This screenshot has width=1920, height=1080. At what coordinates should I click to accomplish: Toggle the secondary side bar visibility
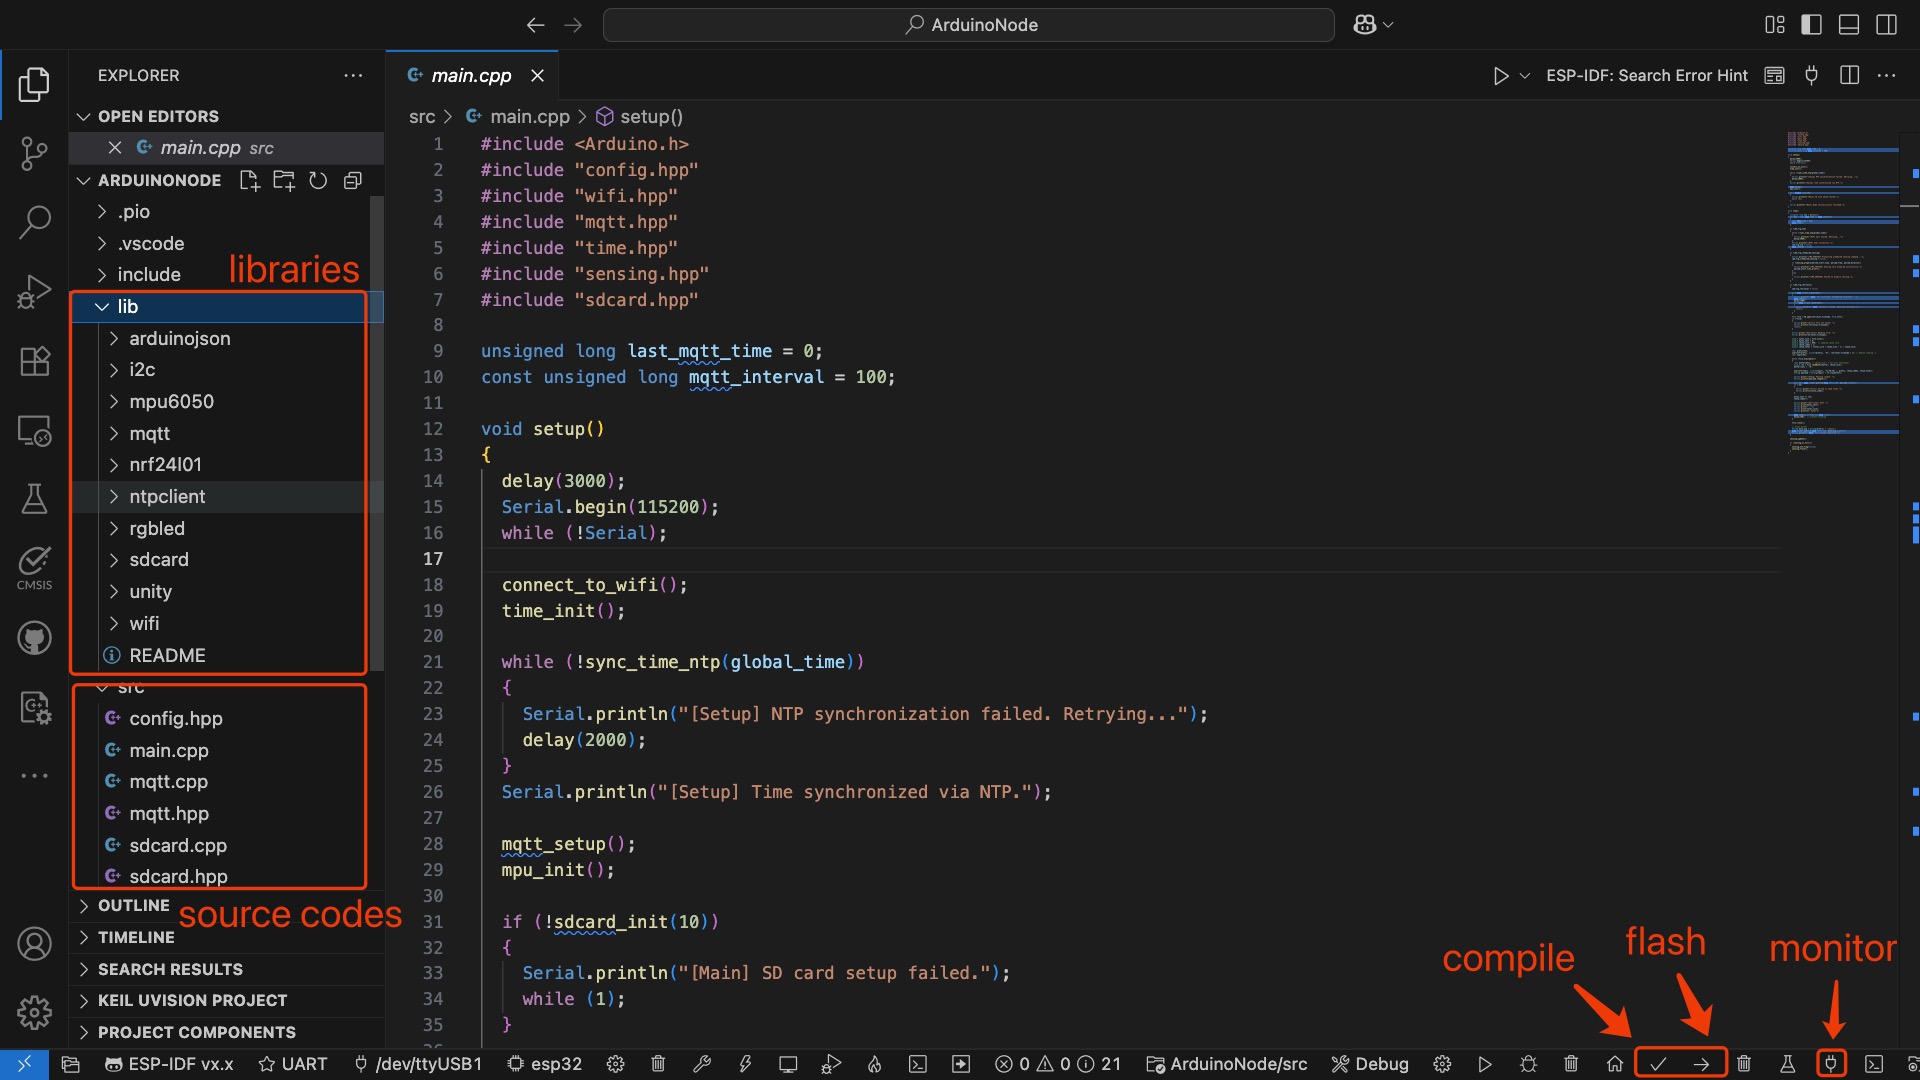1886,25
